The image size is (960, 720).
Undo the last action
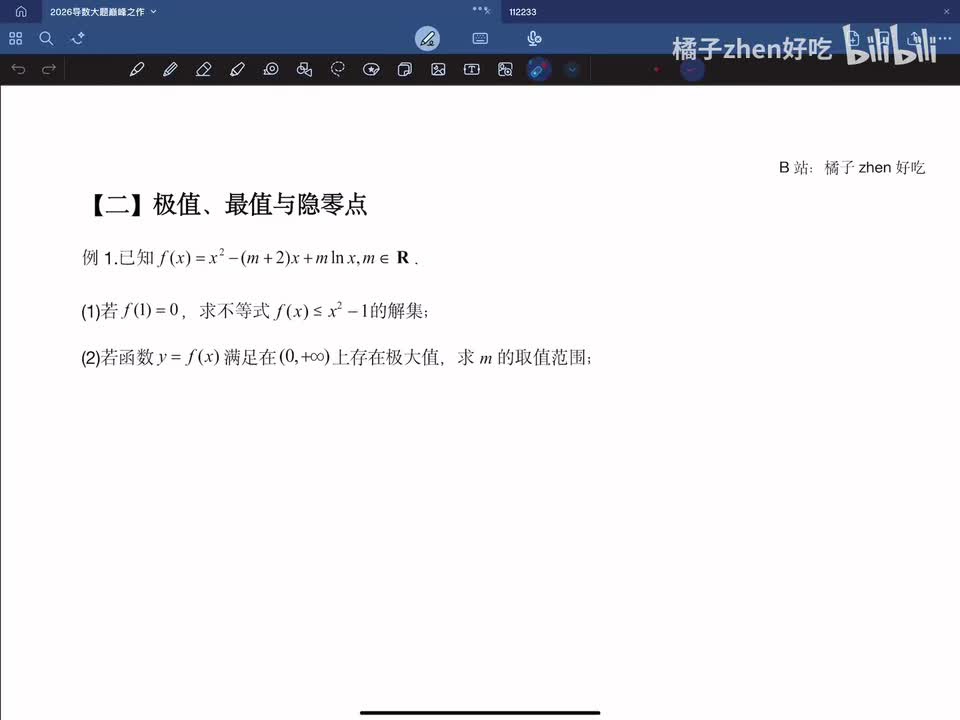point(18,69)
